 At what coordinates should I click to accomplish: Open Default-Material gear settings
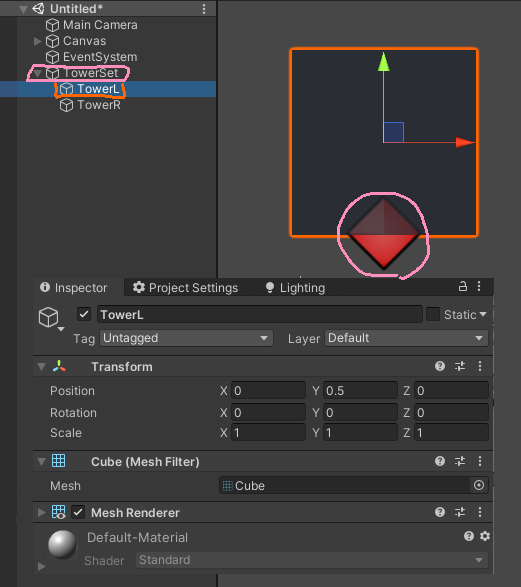point(485,536)
